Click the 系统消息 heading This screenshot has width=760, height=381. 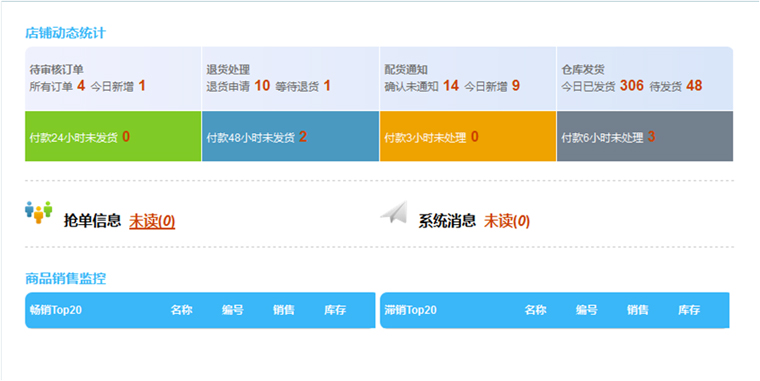(x=447, y=221)
